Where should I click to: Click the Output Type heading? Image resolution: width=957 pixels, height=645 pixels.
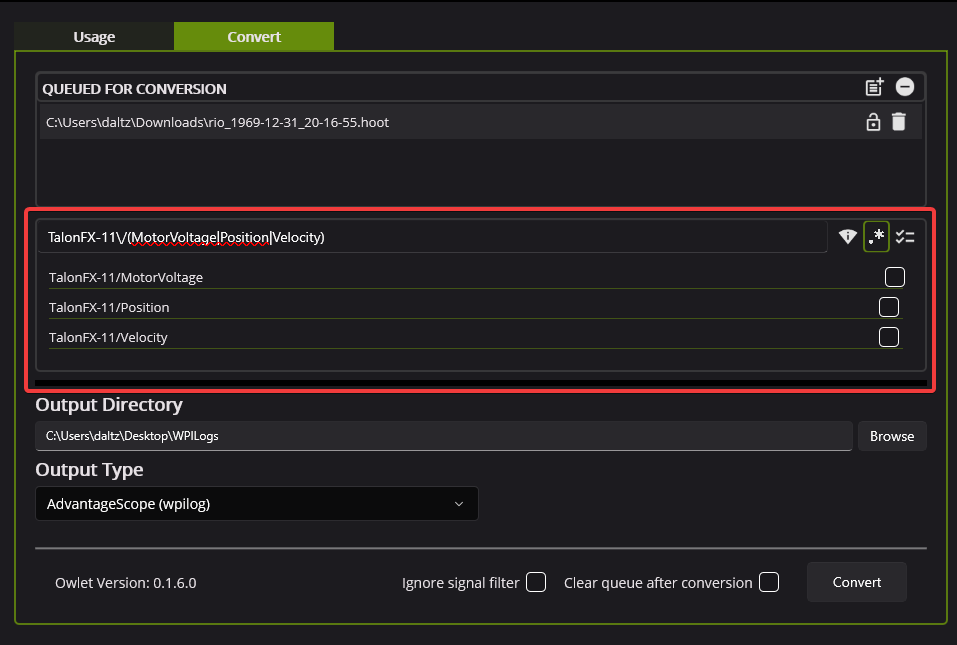coord(89,470)
